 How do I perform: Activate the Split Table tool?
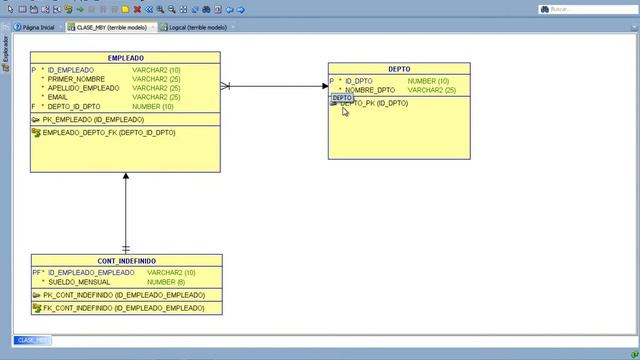(45, 9)
